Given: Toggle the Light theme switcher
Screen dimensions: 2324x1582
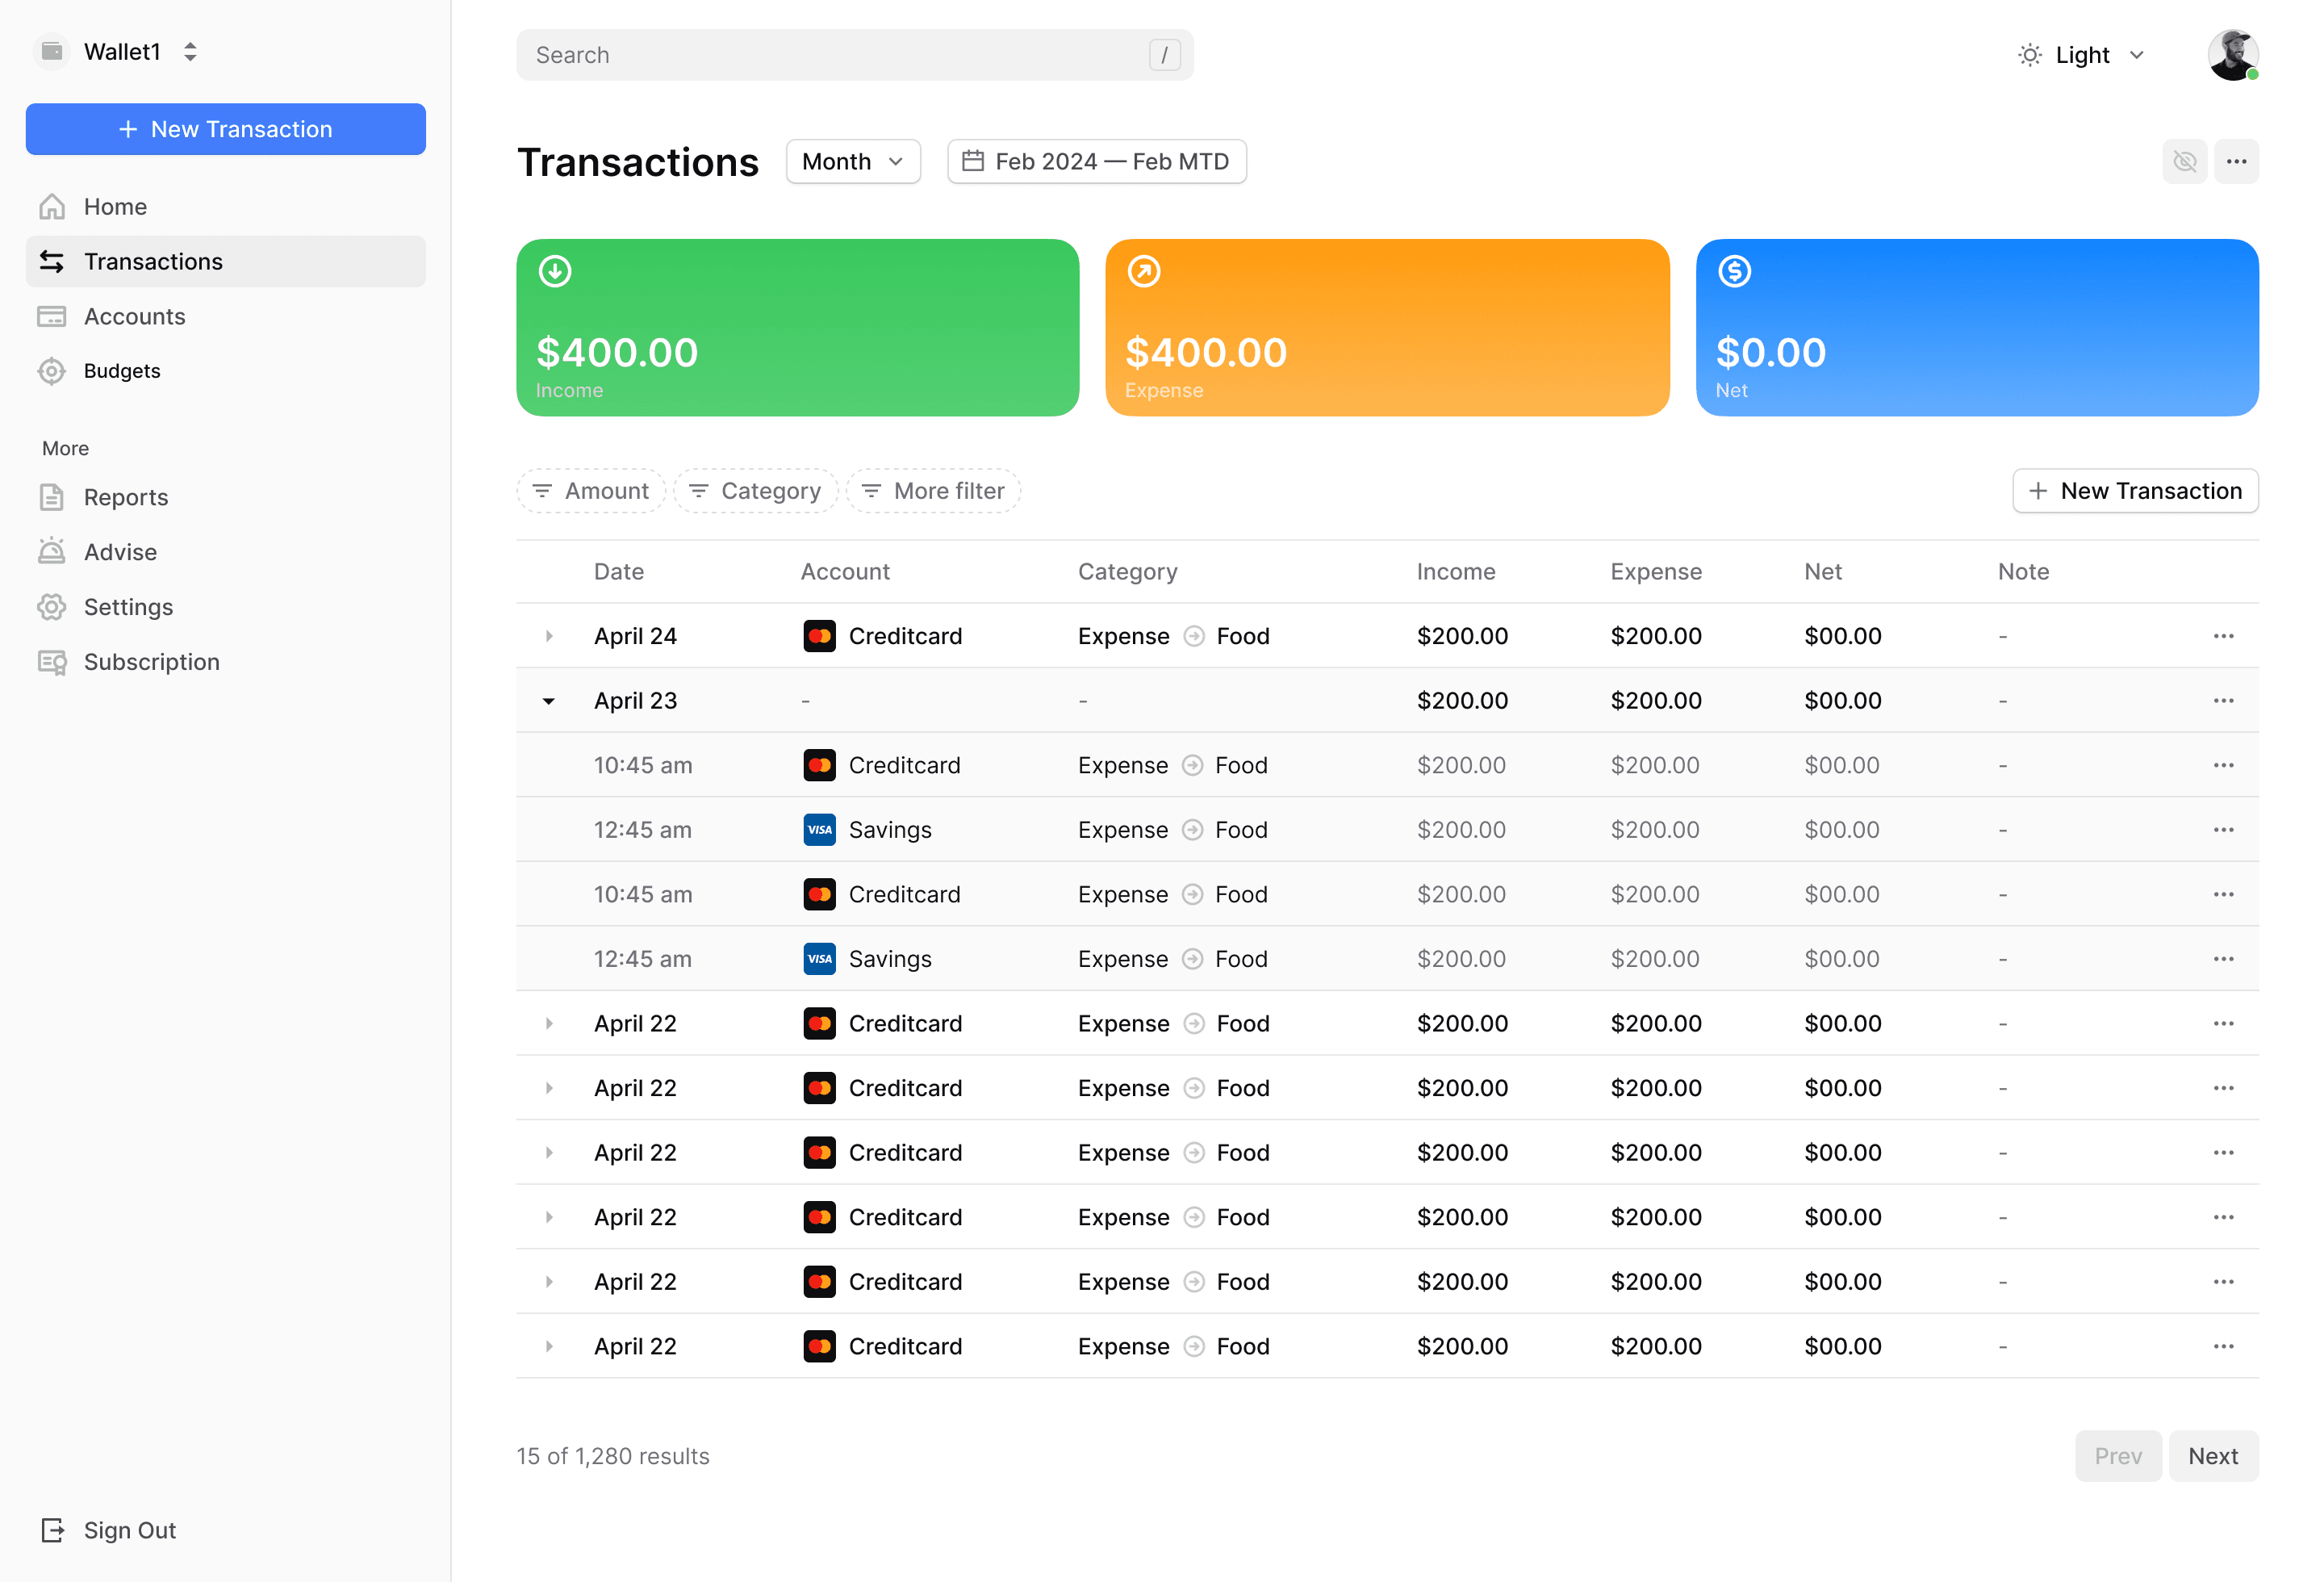Looking at the screenshot, I should [2082, 55].
